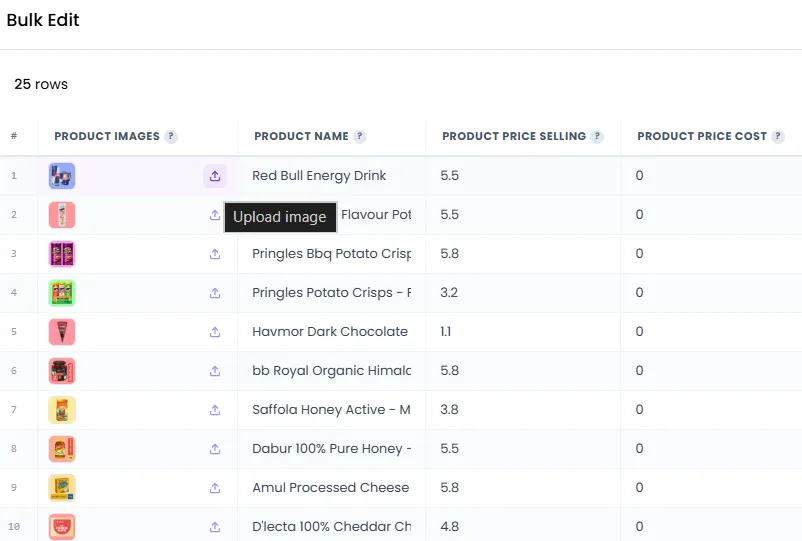
Task: Edit selling price 4.8 for D'lecta
Action: [523, 526]
